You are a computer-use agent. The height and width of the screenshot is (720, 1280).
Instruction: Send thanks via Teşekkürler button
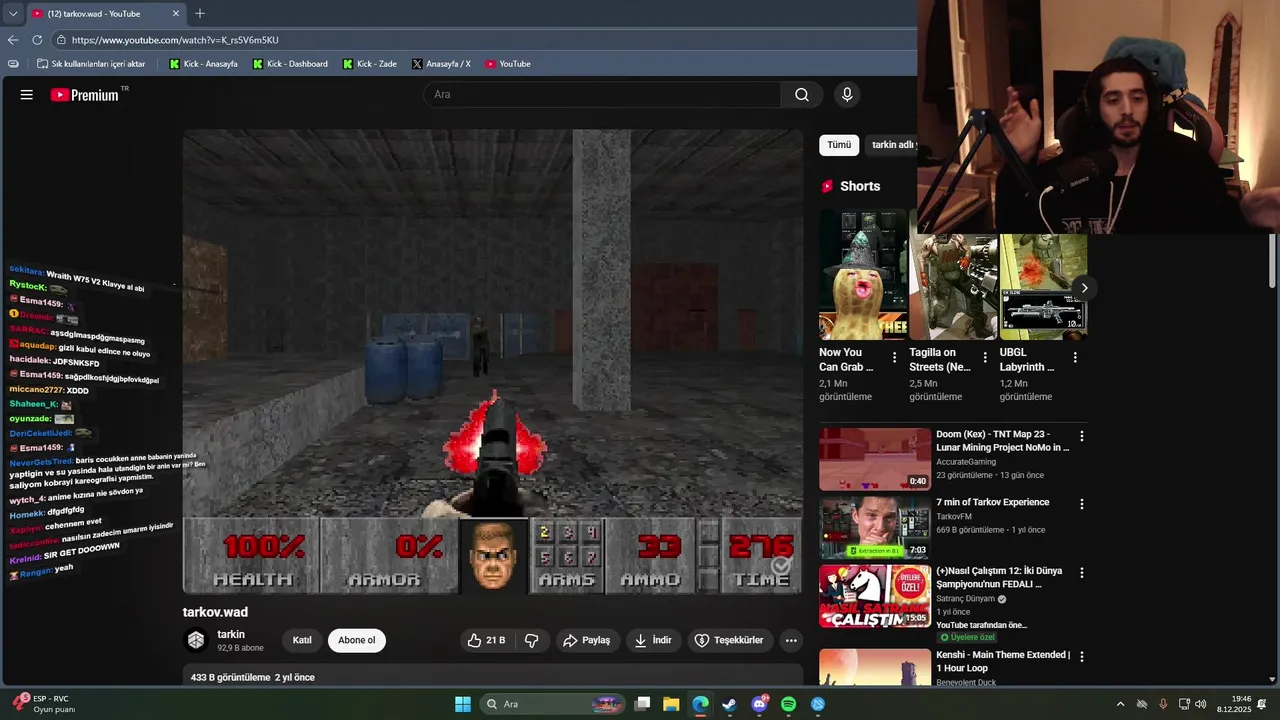(729, 640)
